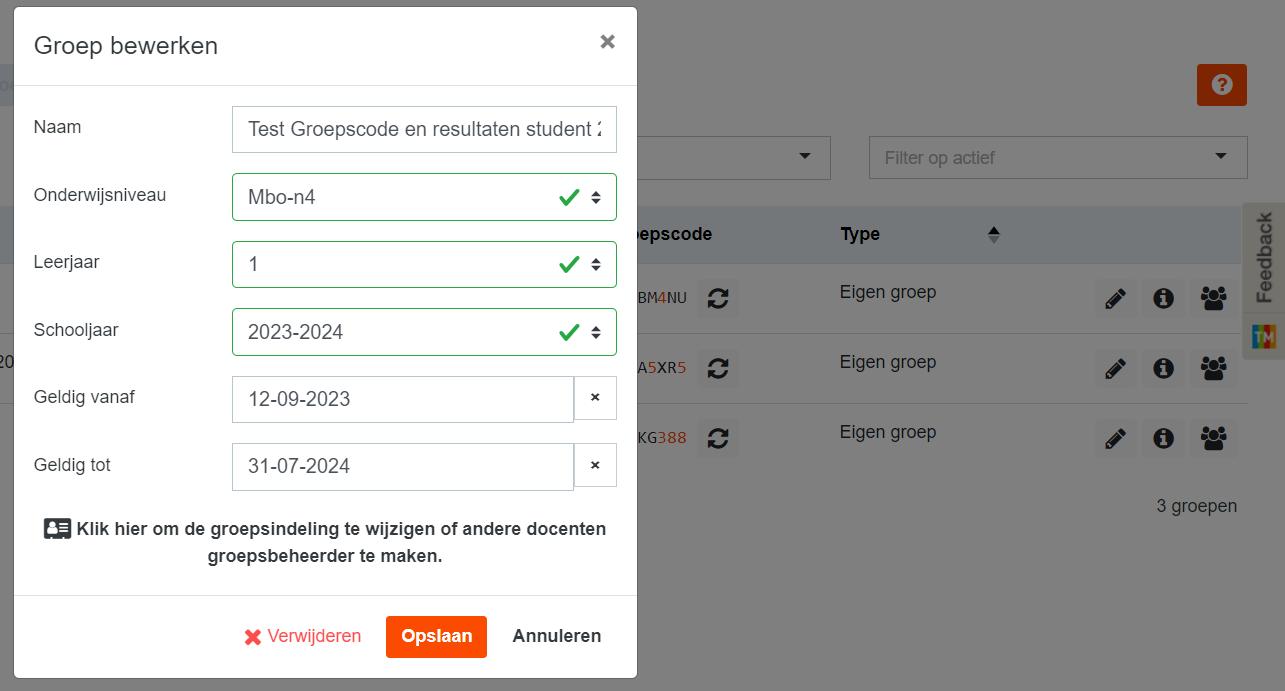1285x691 pixels.
Task: Regenerate the groepscode ending in A5XR5
Action: (x=717, y=368)
